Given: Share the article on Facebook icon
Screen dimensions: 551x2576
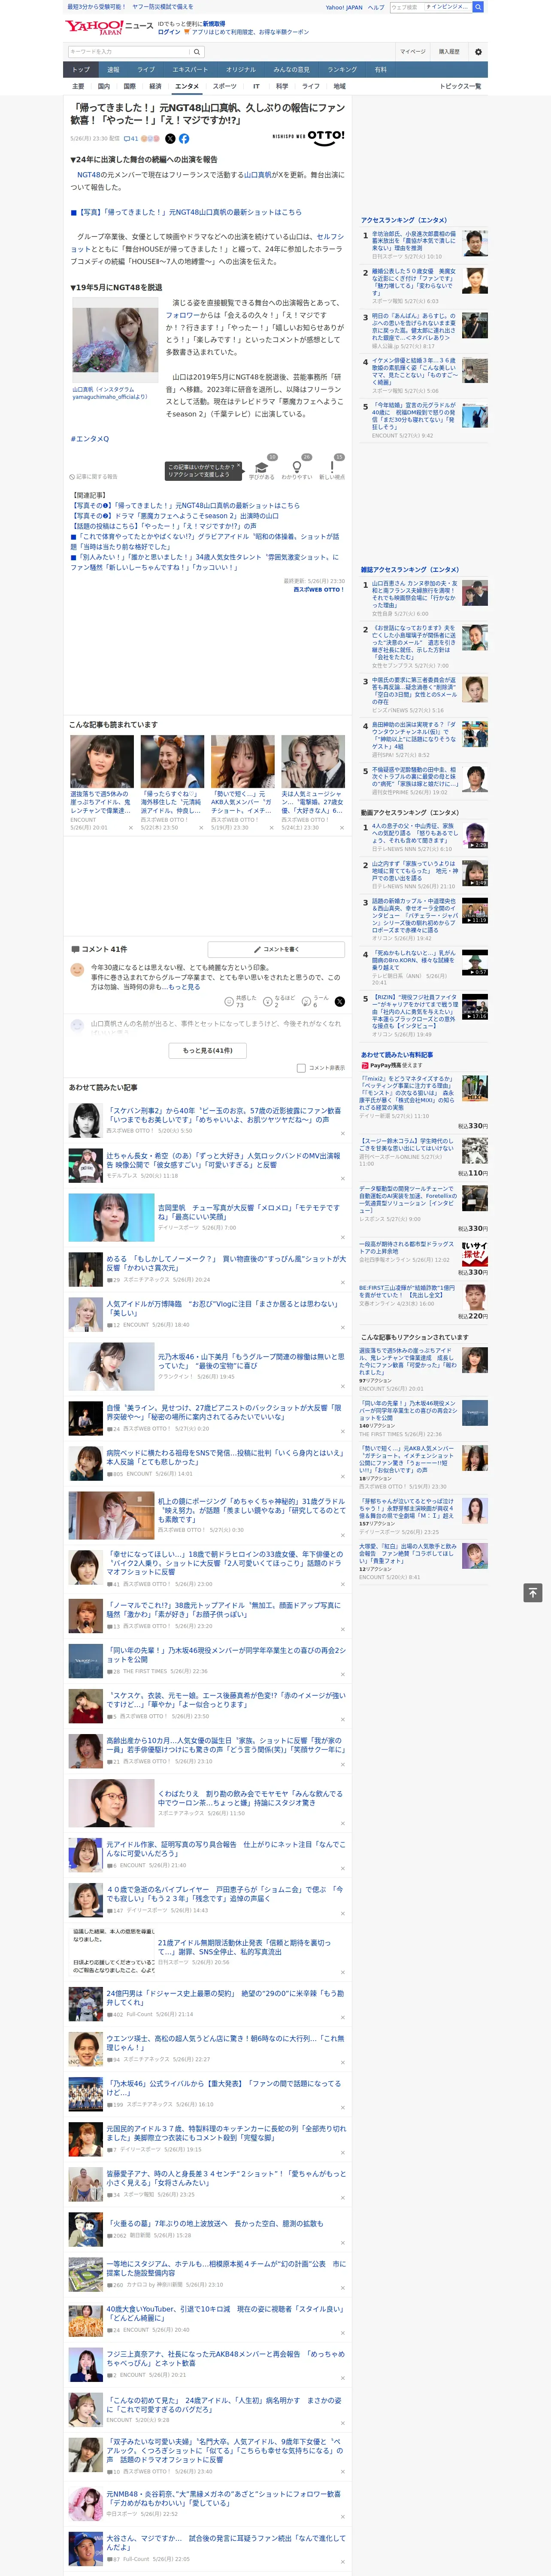Looking at the screenshot, I should [184, 139].
